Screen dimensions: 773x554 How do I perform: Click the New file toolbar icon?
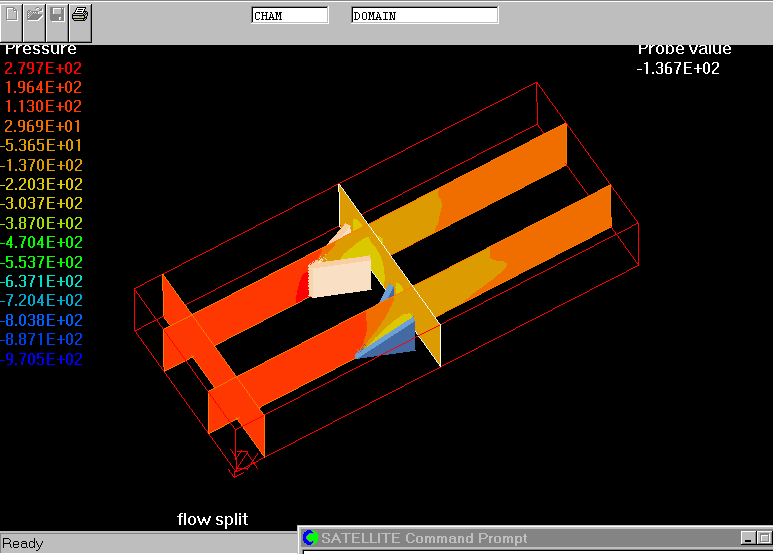pyautogui.click(x=13, y=15)
